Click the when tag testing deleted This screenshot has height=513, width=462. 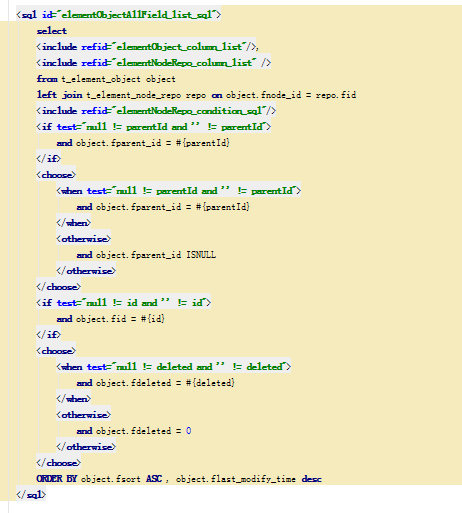[x=173, y=367]
